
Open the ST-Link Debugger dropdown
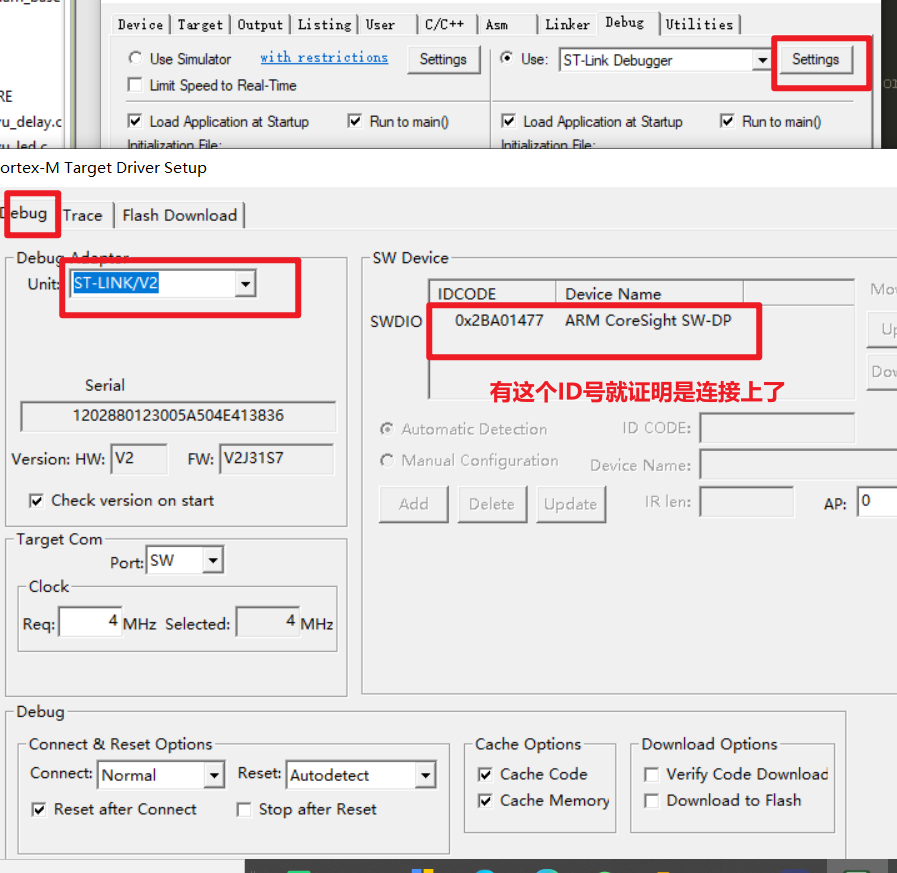click(763, 60)
